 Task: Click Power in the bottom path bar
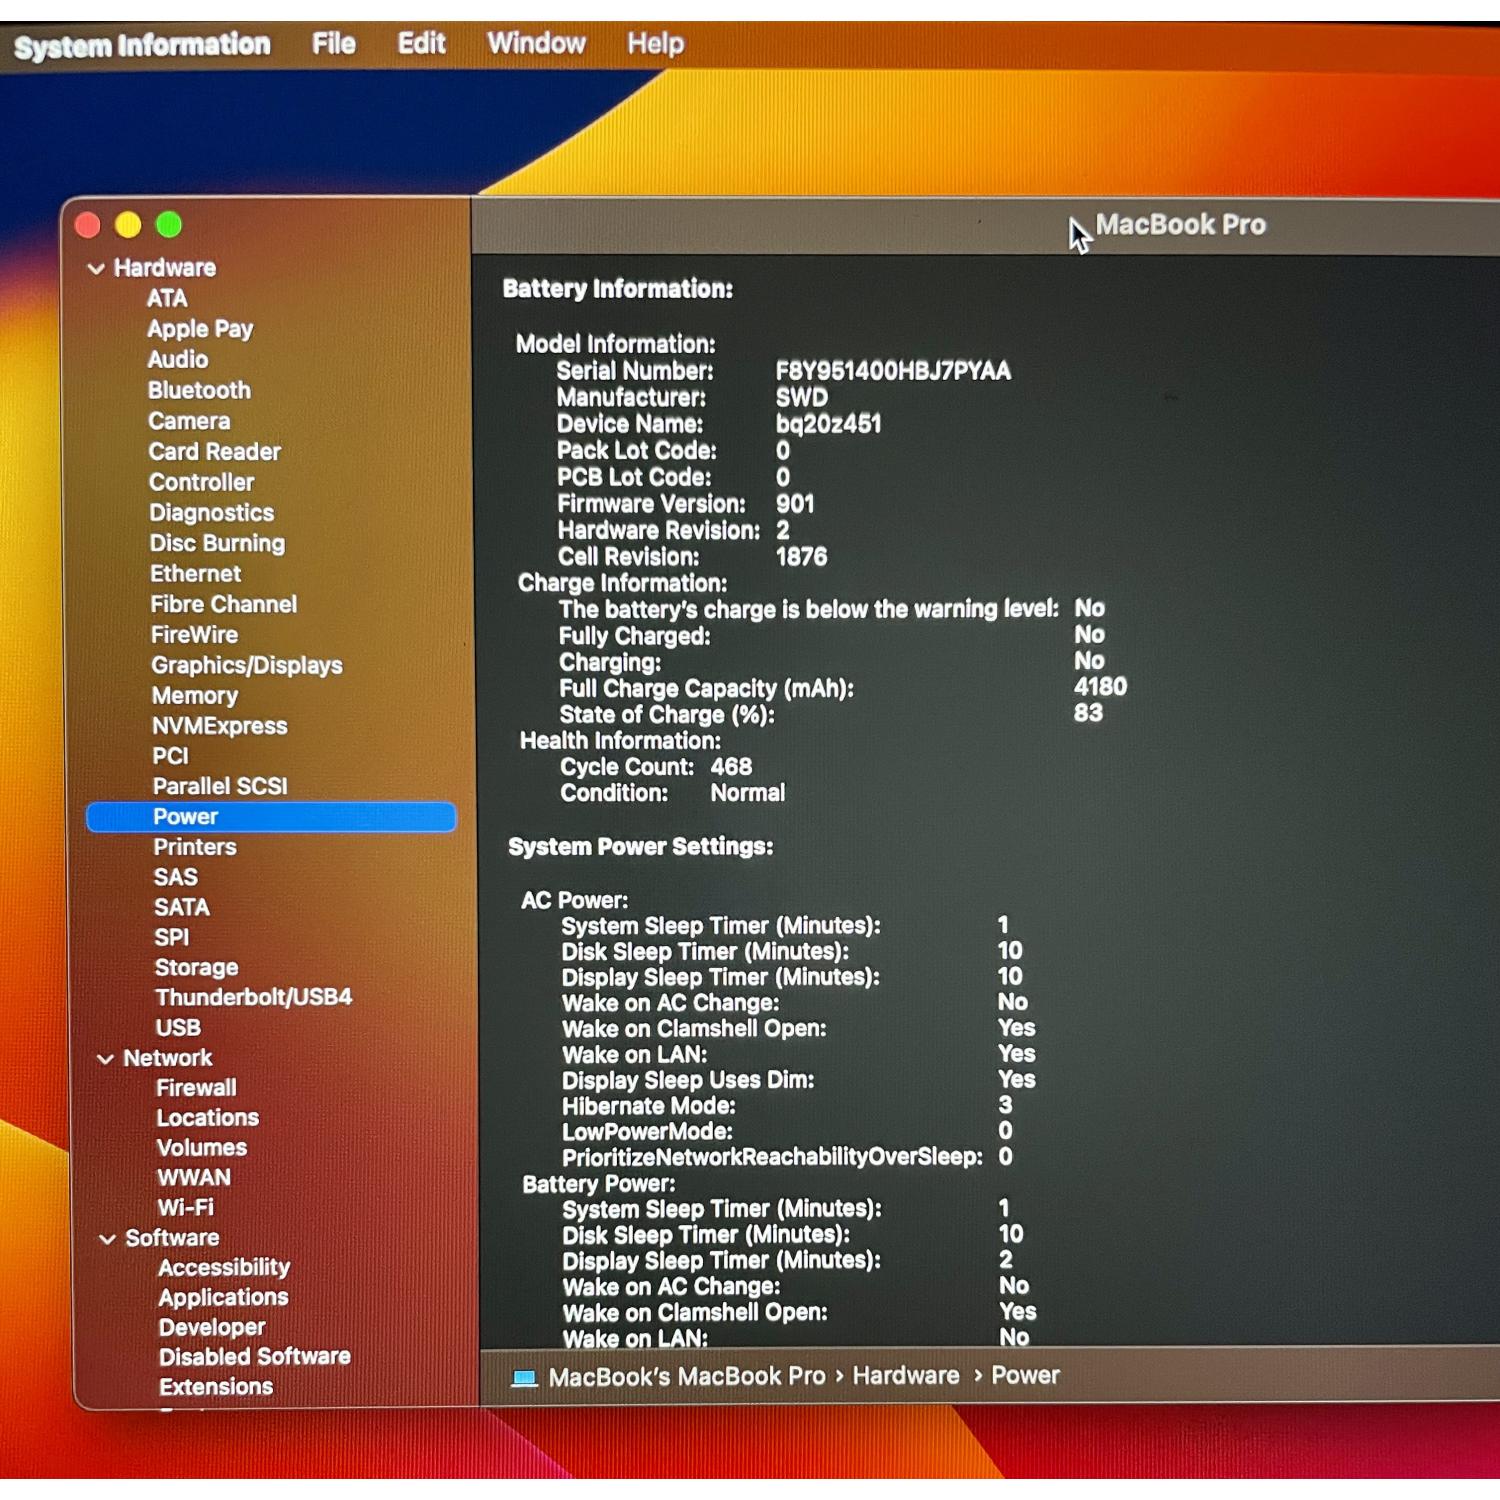pyautogui.click(x=1025, y=1376)
